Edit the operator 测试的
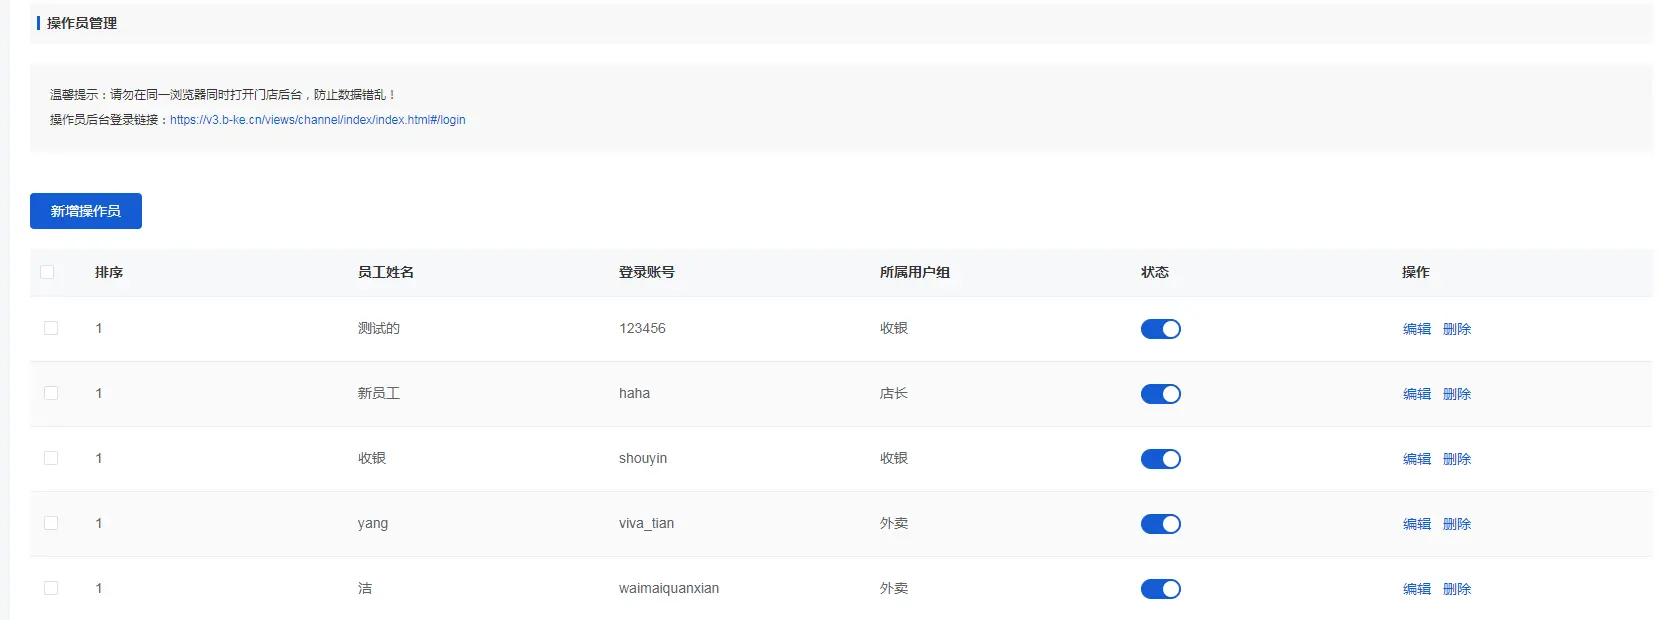The height and width of the screenshot is (620, 1673). (x=1417, y=329)
